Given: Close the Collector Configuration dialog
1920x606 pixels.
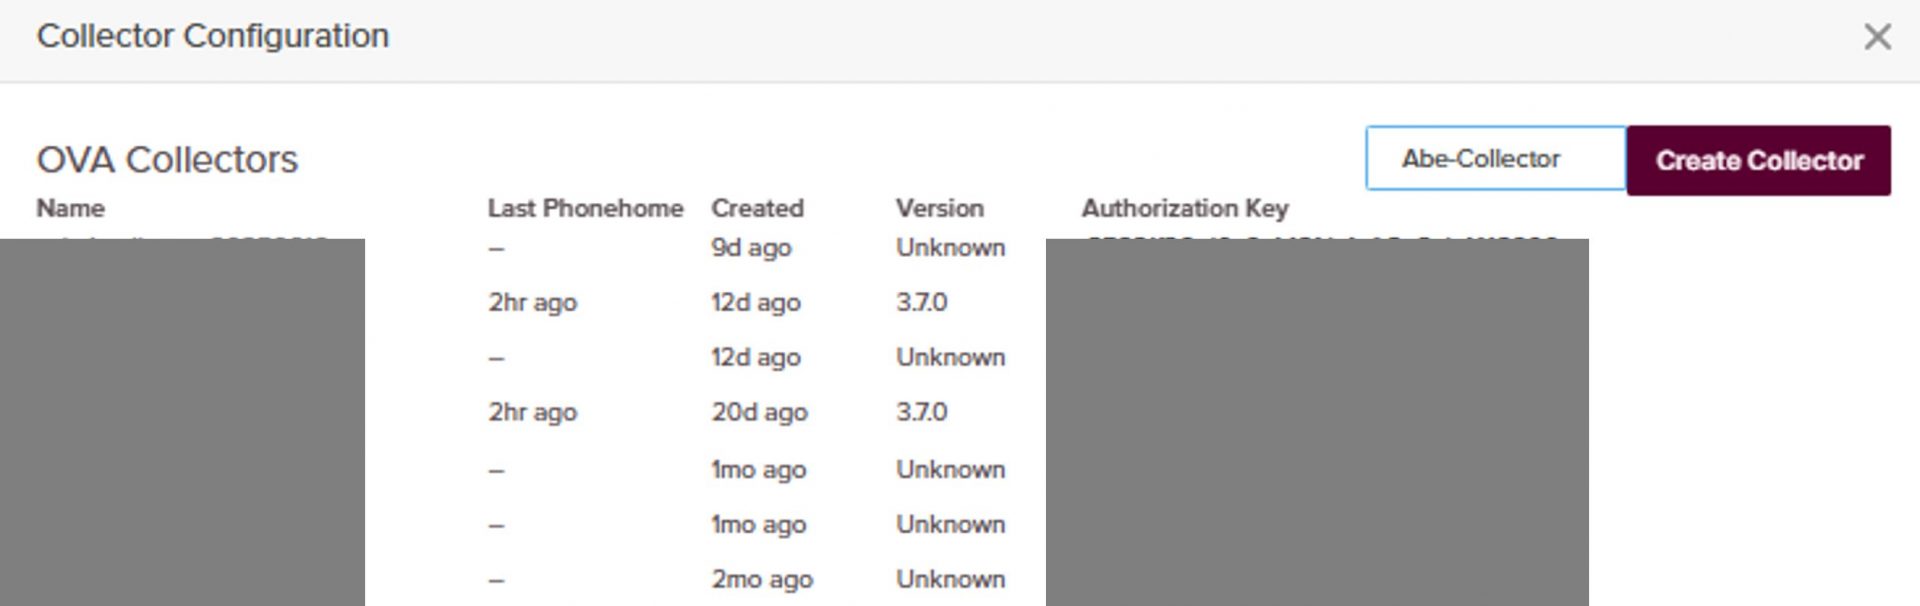Looking at the screenshot, I should (1877, 37).
